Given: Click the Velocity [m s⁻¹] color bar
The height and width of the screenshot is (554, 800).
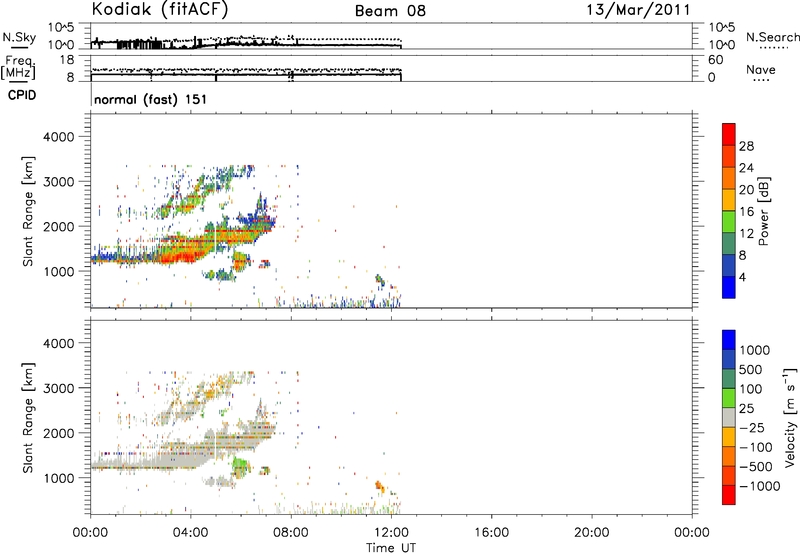Looking at the screenshot, I should (729, 417).
